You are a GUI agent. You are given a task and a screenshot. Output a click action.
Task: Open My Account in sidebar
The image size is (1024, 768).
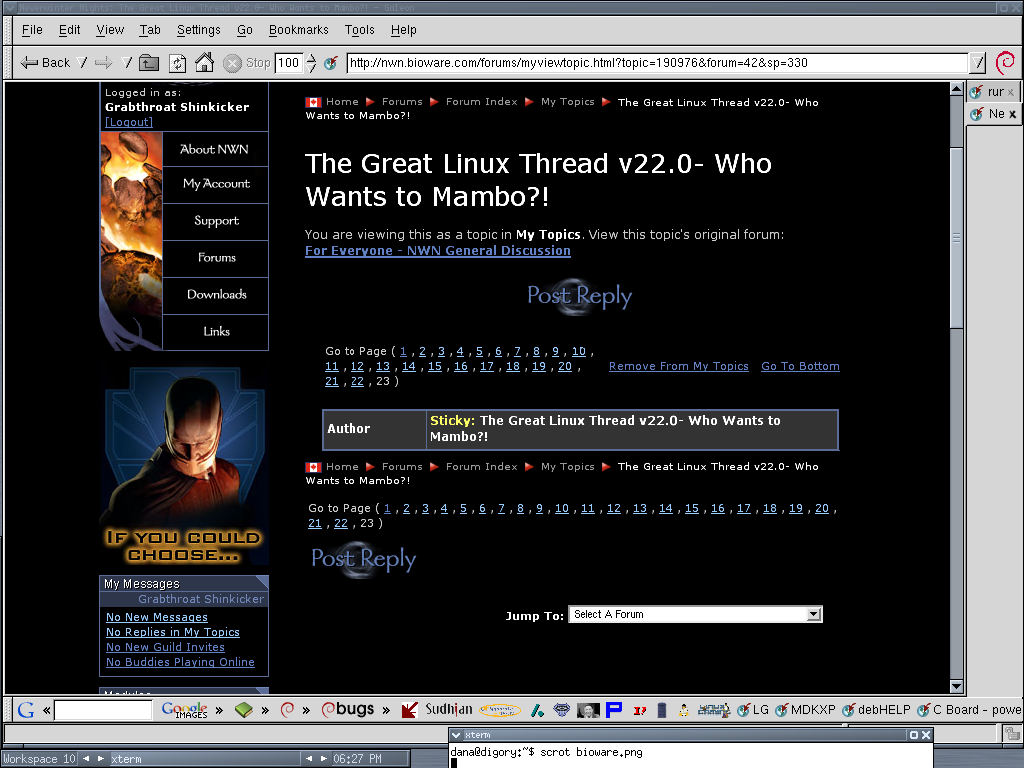click(216, 184)
